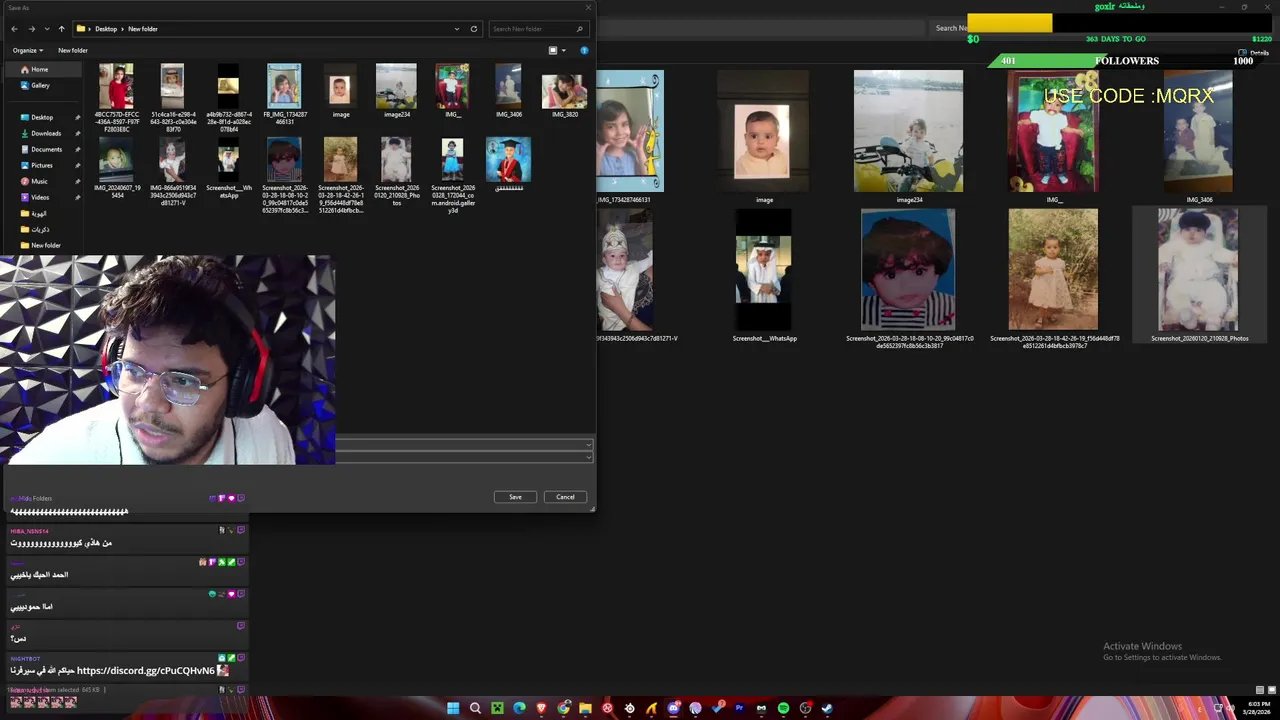Open the Windows Start menu
1280x720 pixels.
coord(453,708)
